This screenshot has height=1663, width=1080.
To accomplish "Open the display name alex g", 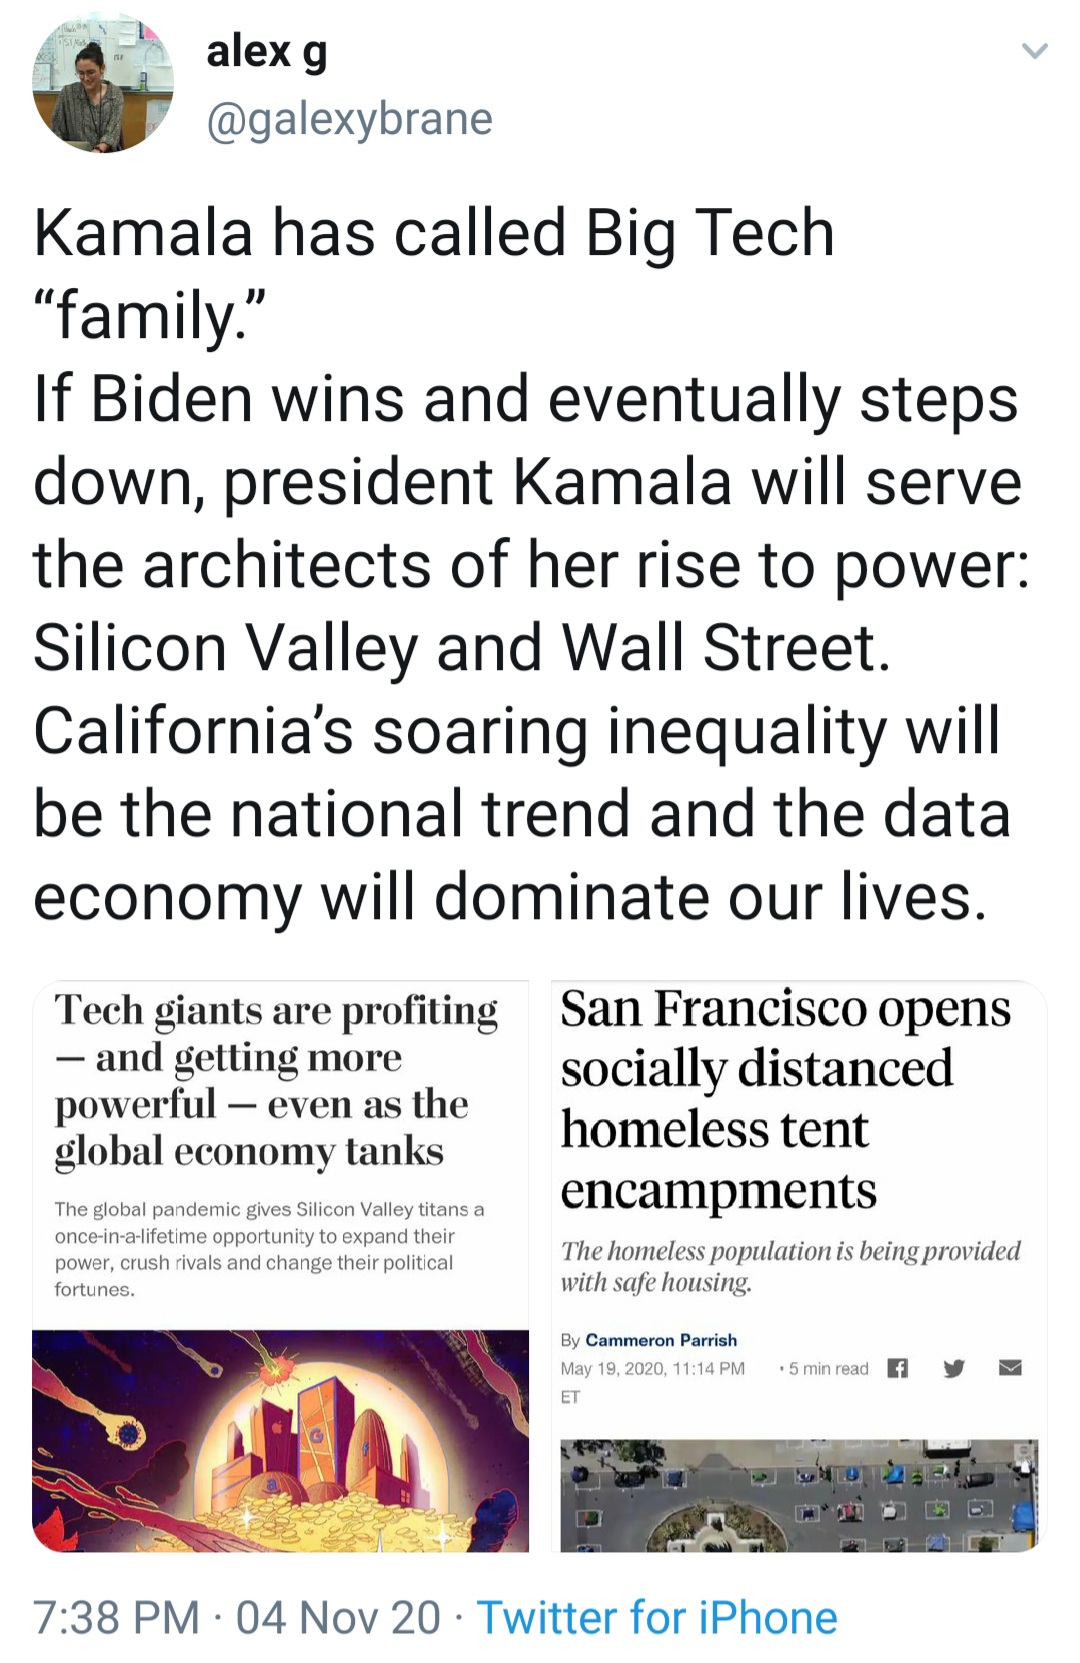I will 266,51.
